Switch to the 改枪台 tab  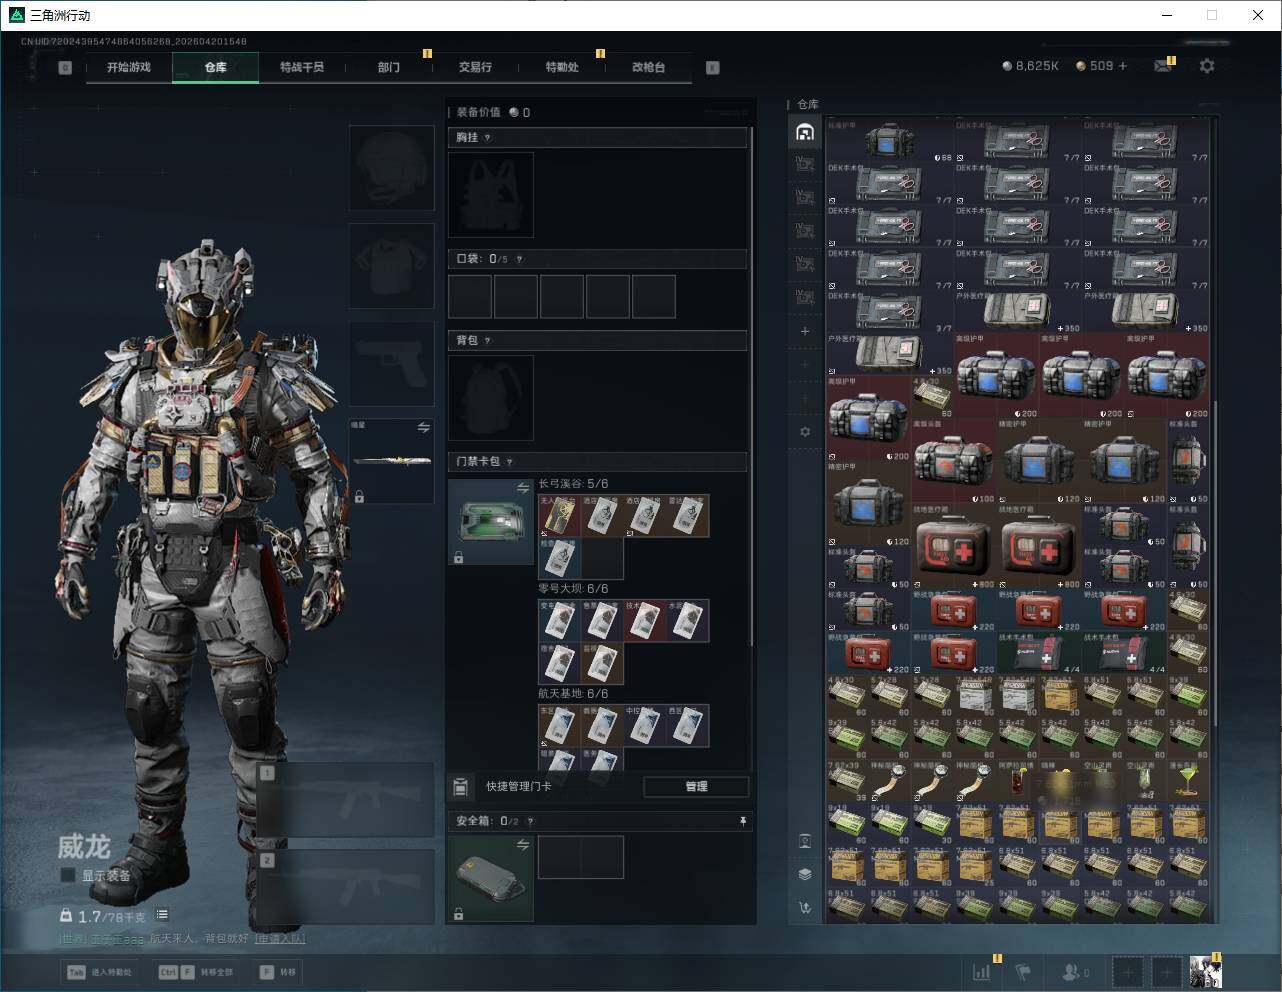pyautogui.click(x=648, y=67)
